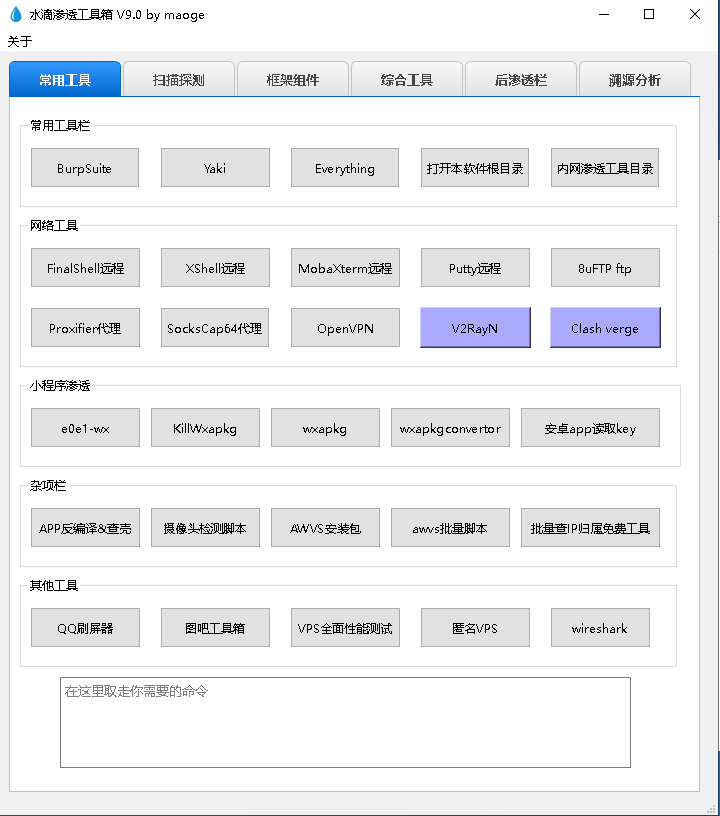
Task: Open Clash verge
Action: point(605,328)
